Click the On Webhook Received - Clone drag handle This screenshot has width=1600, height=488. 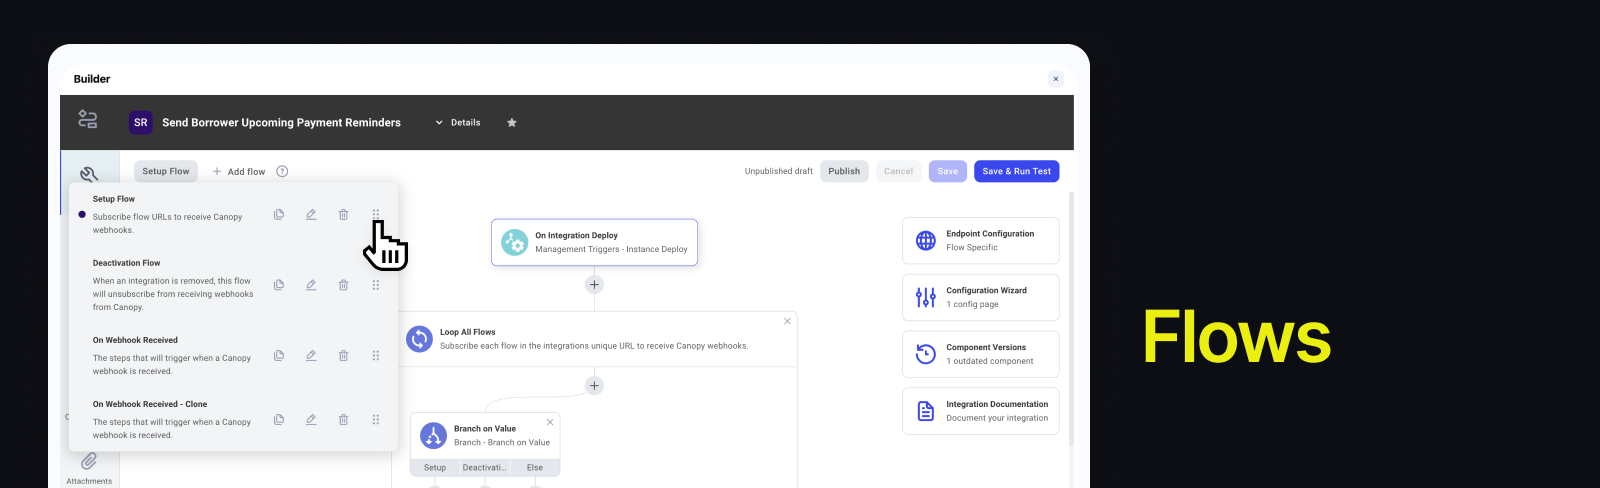pyautogui.click(x=376, y=419)
